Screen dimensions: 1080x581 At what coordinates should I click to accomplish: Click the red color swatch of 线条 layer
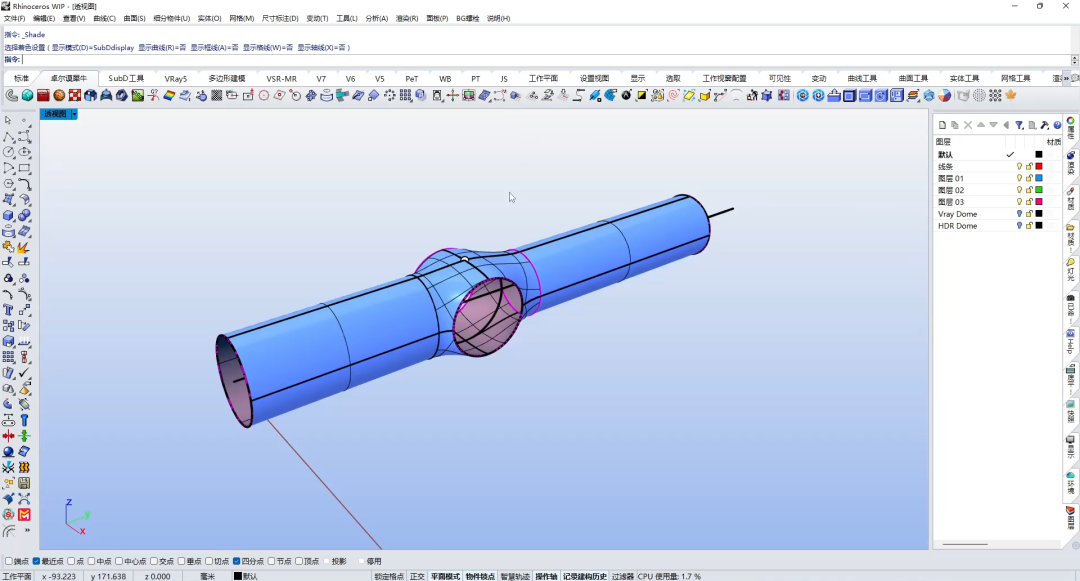[1039, 167]
